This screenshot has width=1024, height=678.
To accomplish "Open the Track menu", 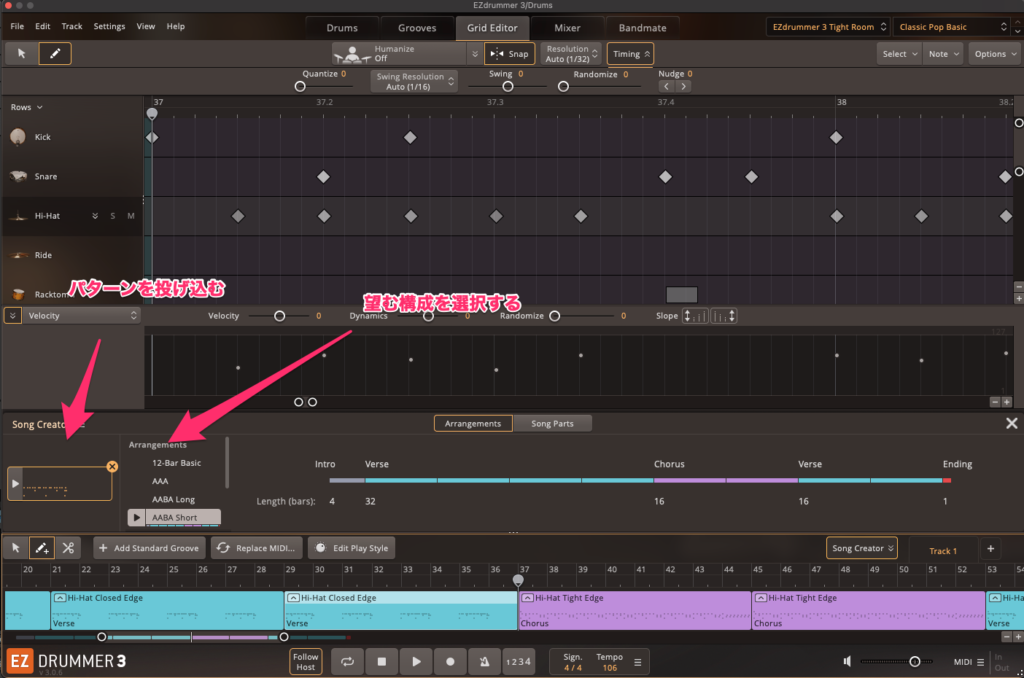I will click(x=72, y=26).
